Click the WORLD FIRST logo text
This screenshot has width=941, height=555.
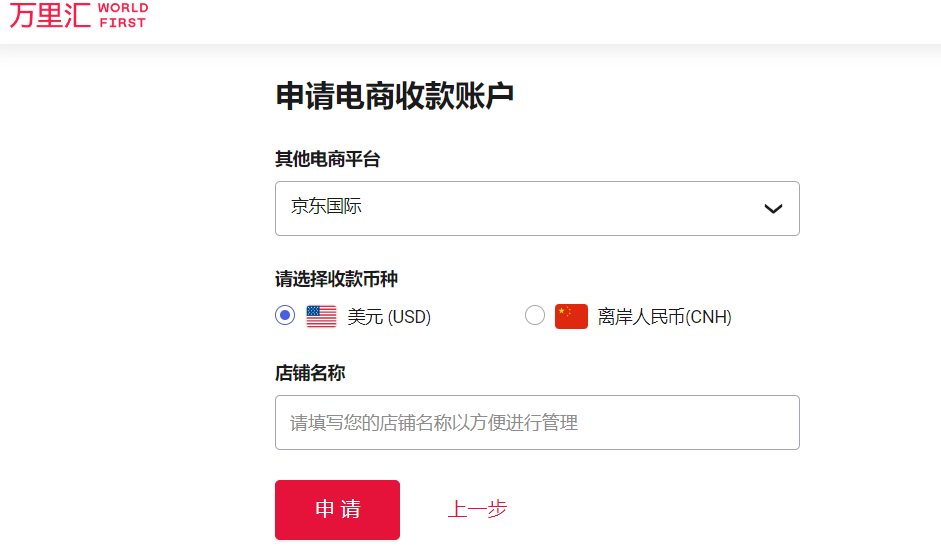[122, 15]
